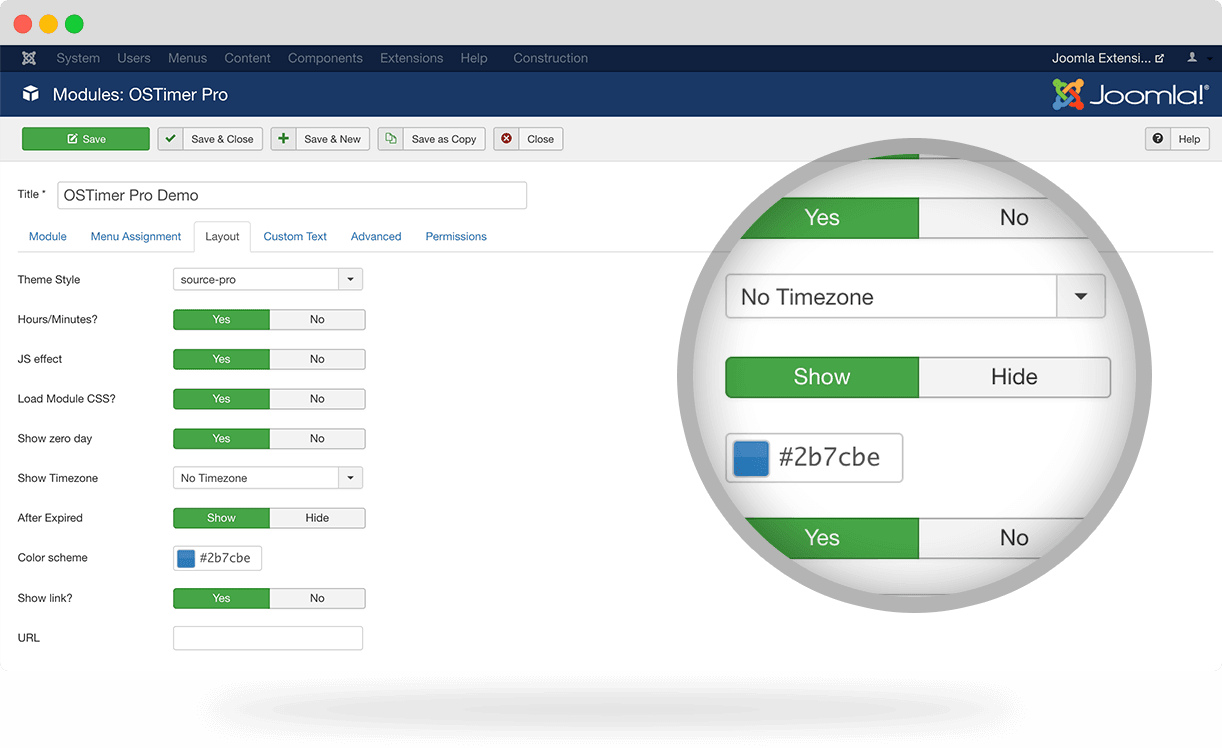This screenshot has height=748, width=1222.
Task: Click the user account icon in top bar
Action: tap(1191, 58)
